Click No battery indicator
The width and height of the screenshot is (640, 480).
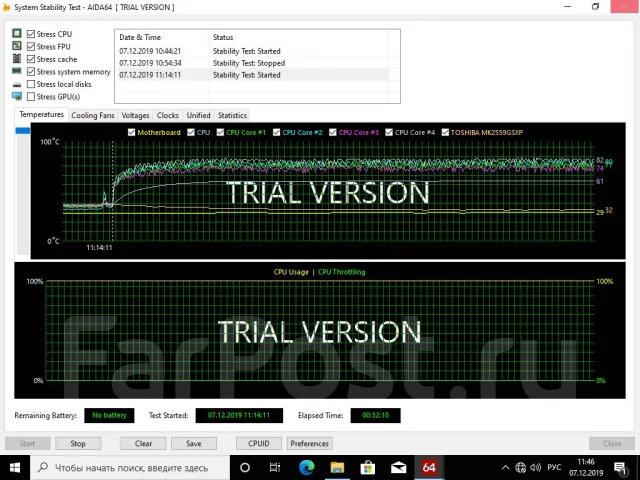click(x=109, y=415)
